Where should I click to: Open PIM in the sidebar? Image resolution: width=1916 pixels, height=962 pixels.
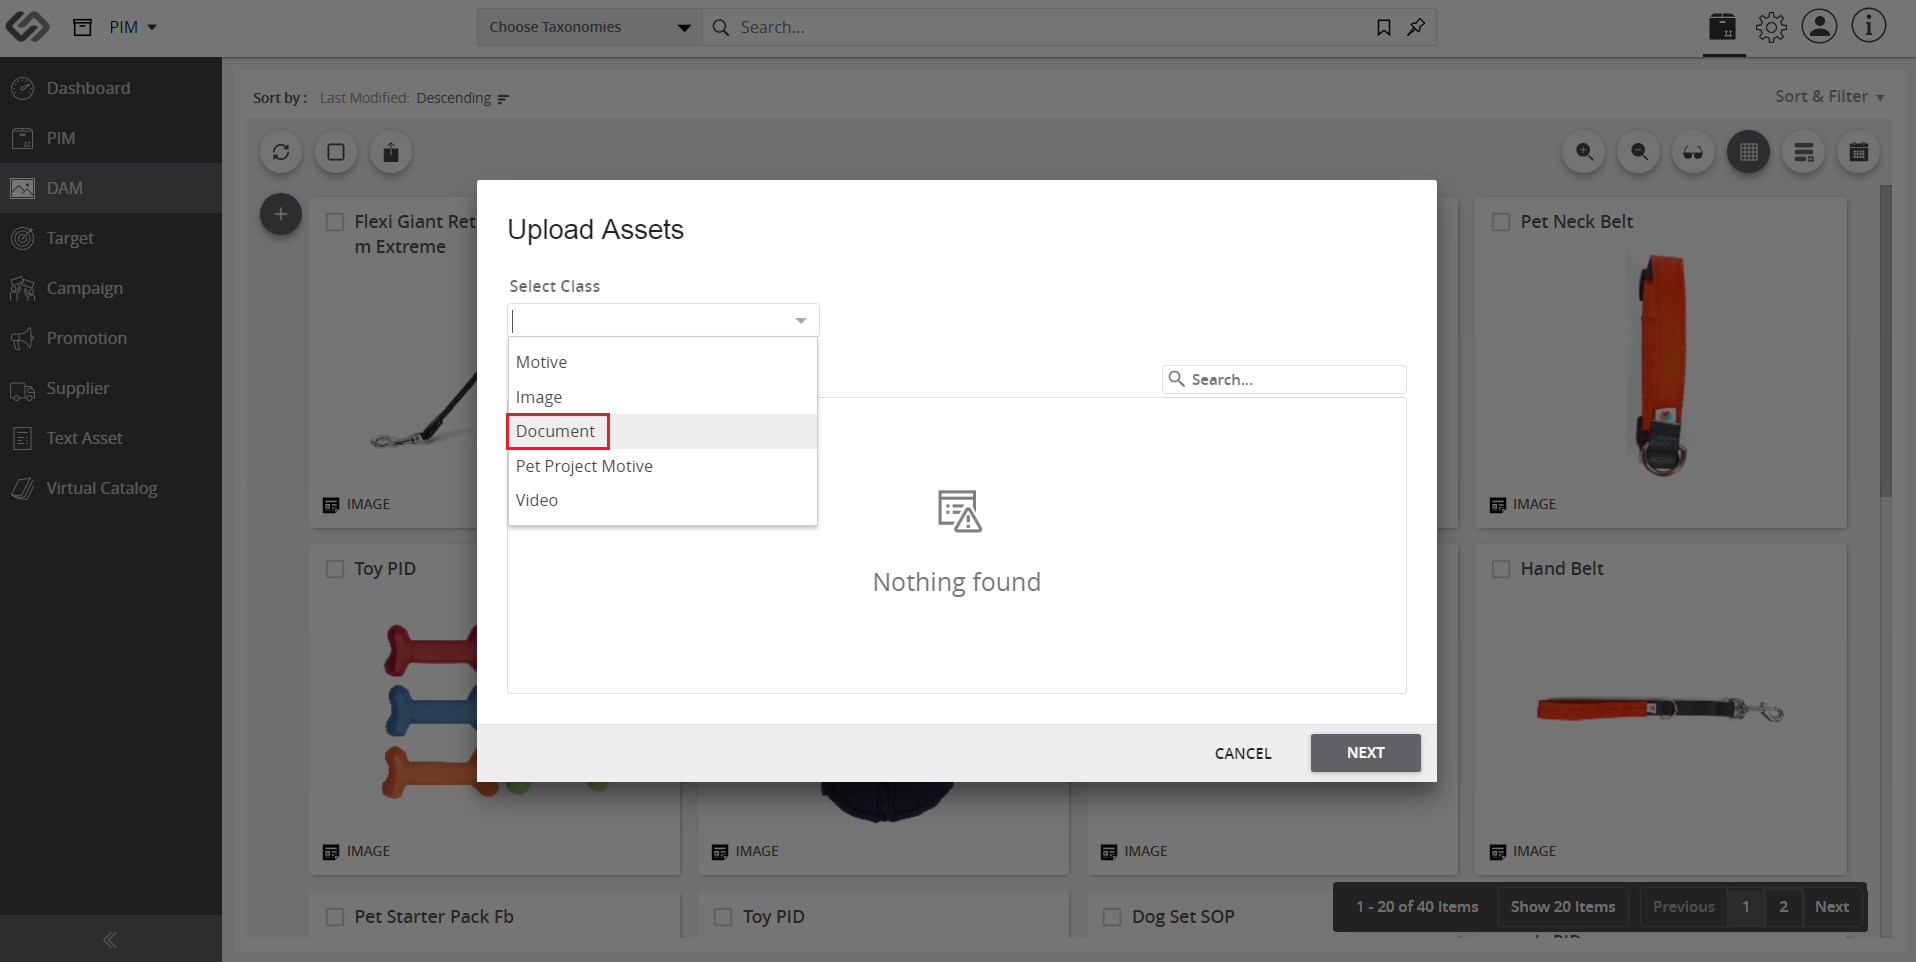coord(111,138)
